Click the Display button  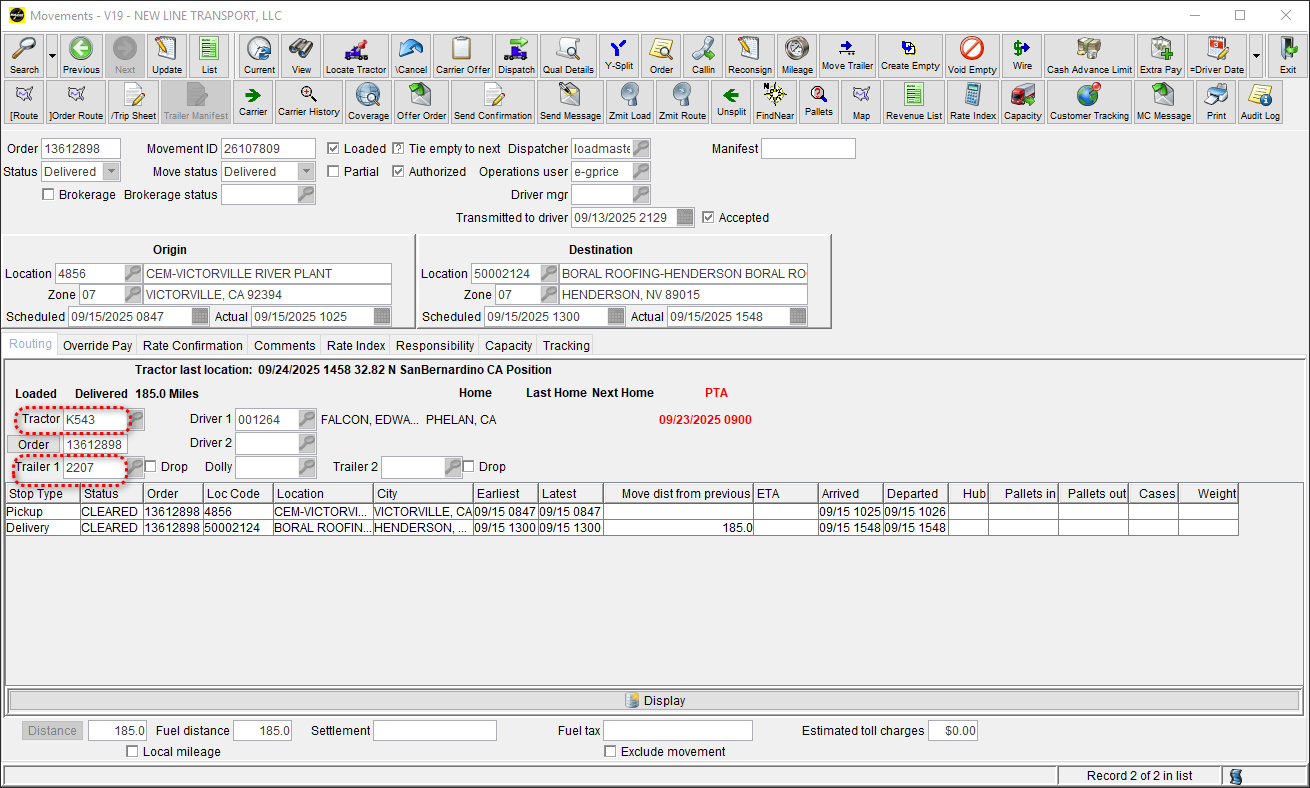[655, 700]
